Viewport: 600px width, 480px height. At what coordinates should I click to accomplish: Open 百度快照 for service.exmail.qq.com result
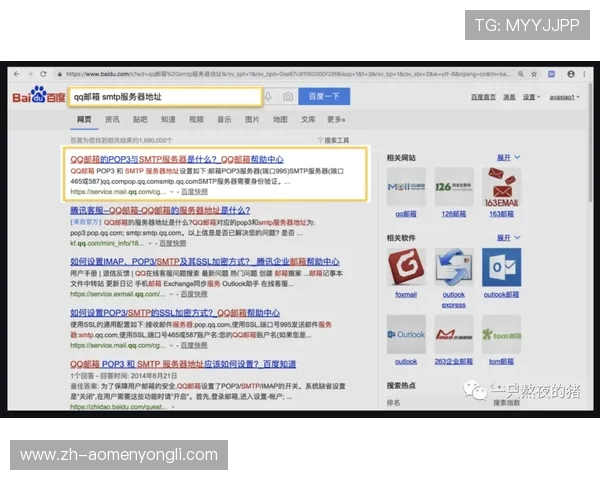point(194,294)
